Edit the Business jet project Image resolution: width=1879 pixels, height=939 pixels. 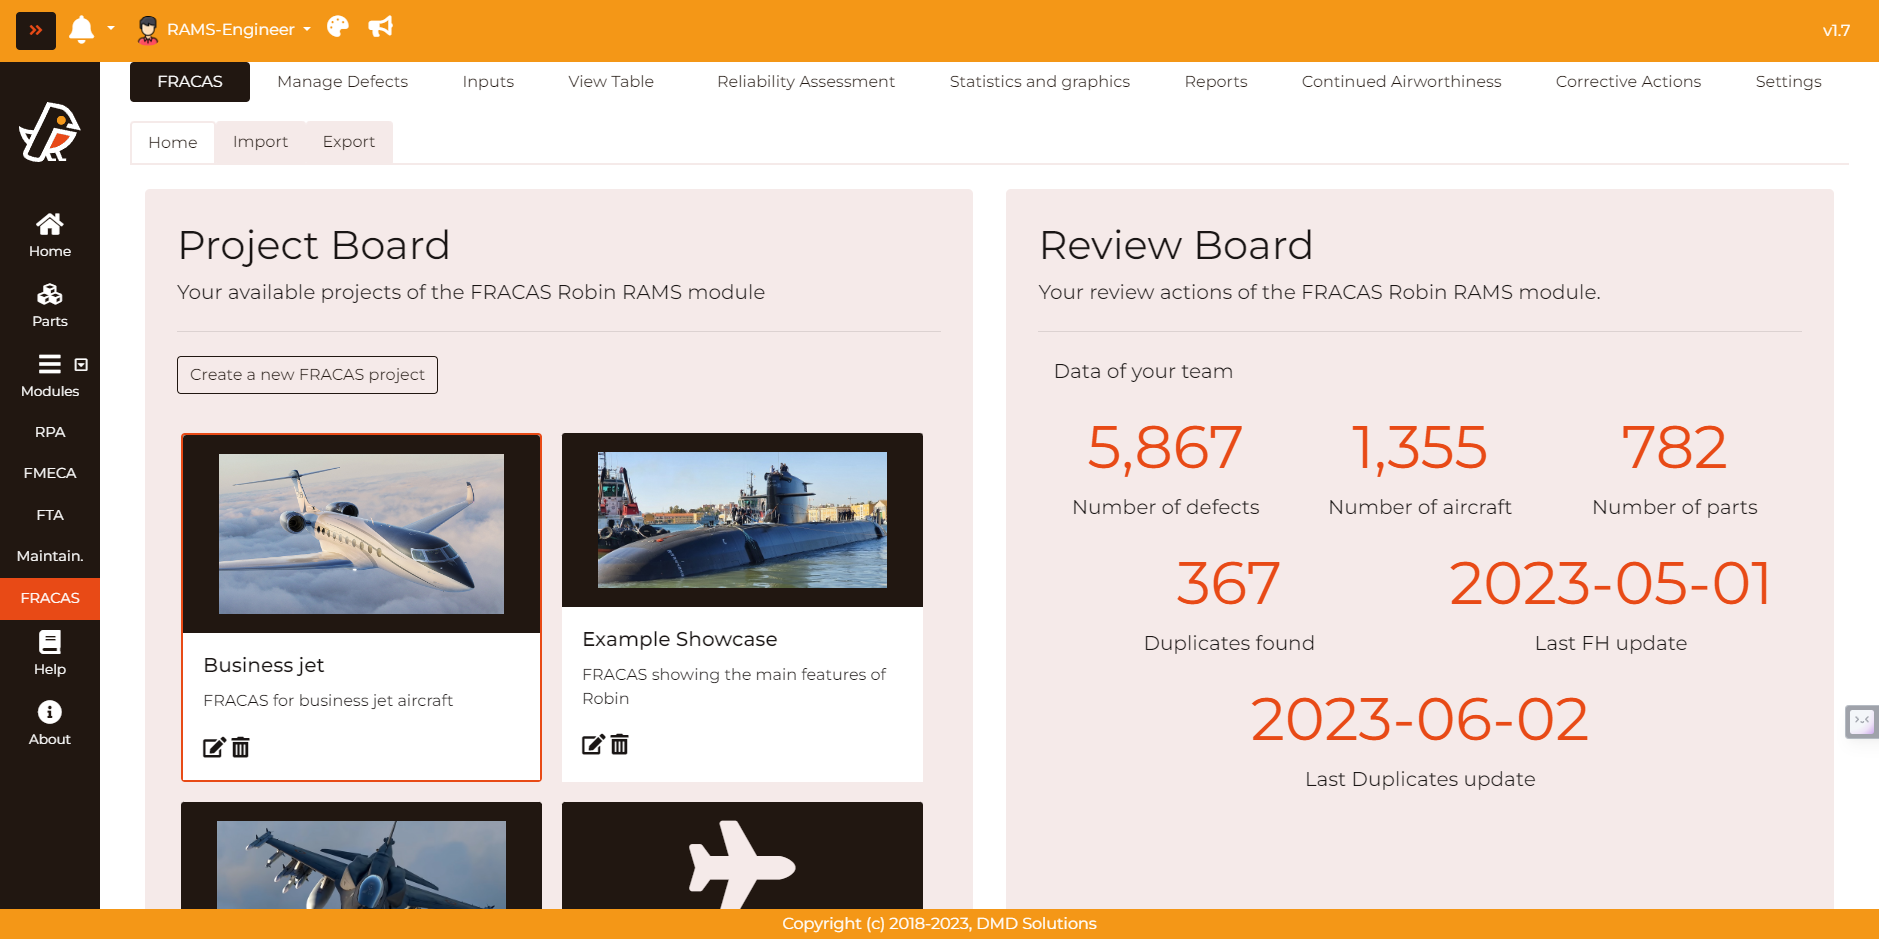tap(214, 747)
